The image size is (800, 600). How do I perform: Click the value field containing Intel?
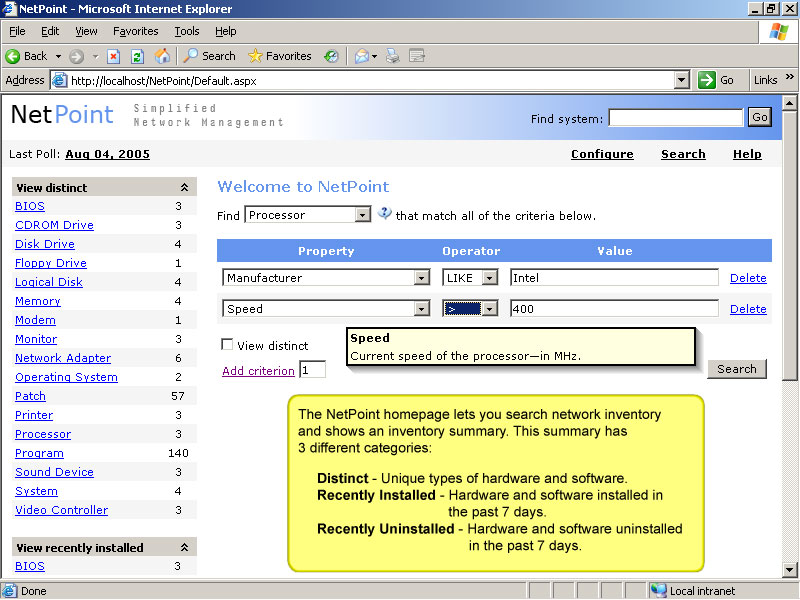pyautogui.click(x=614, y=278)
